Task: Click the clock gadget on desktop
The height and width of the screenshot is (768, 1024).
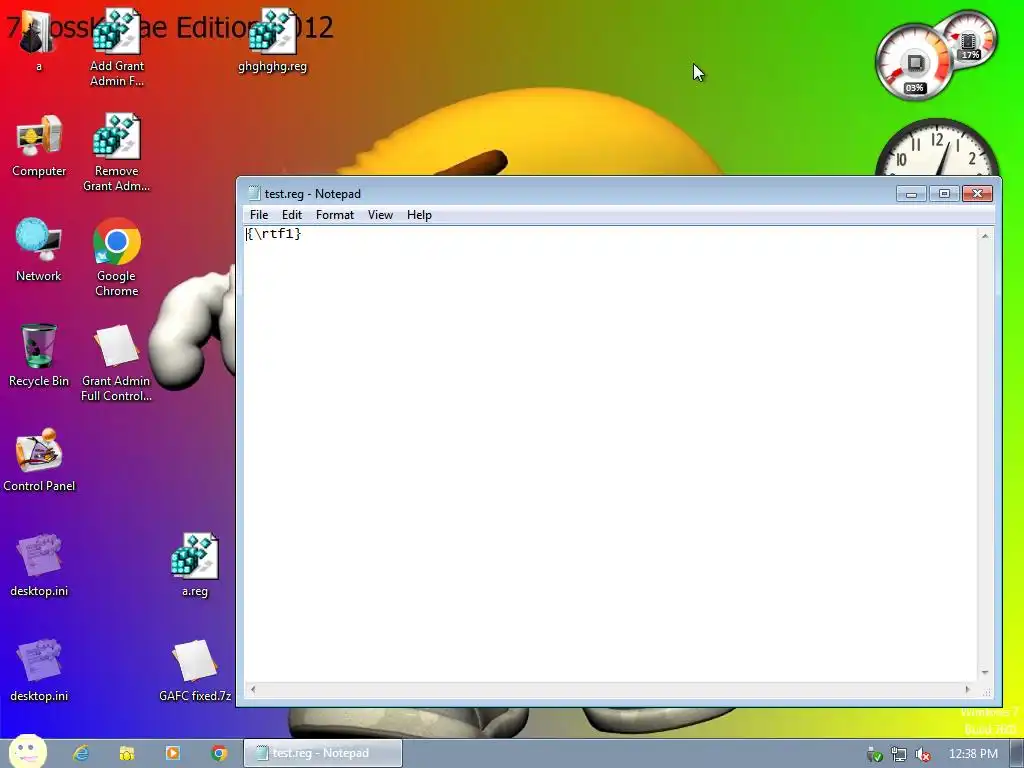Action: [x=936, y=148]
